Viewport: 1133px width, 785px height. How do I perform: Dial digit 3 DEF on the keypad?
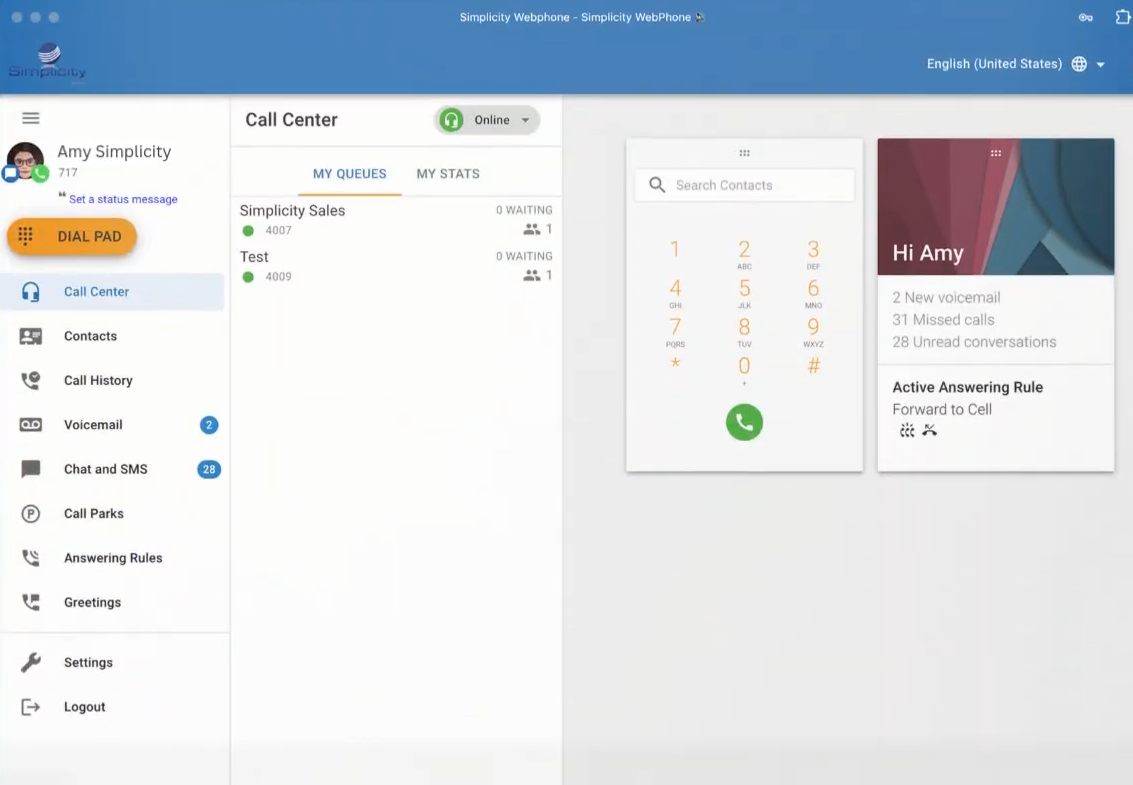click(813, 254)
